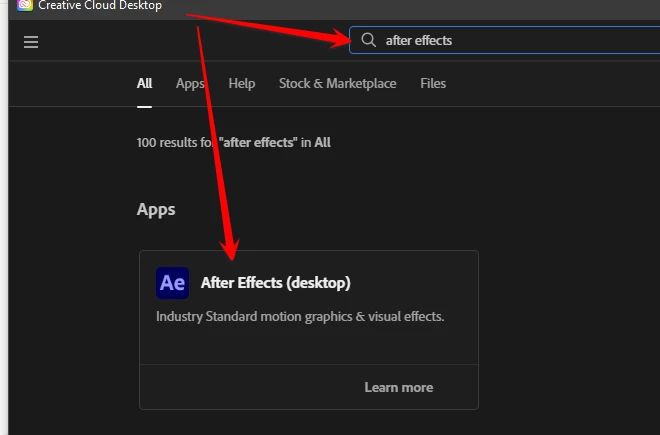660x435 pixels.
Task: Select the Stock & Marketplace tab
Action: 338,83
